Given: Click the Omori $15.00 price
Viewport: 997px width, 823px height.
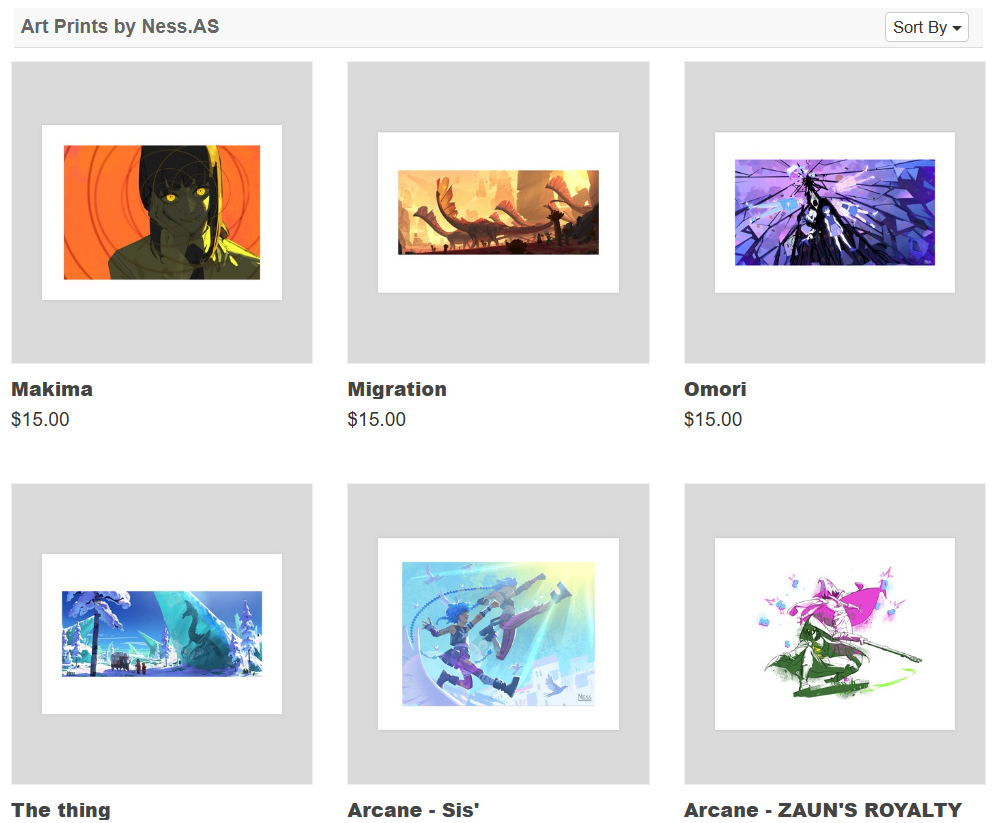Looking at the screenshot, I should tap(713, 420).
